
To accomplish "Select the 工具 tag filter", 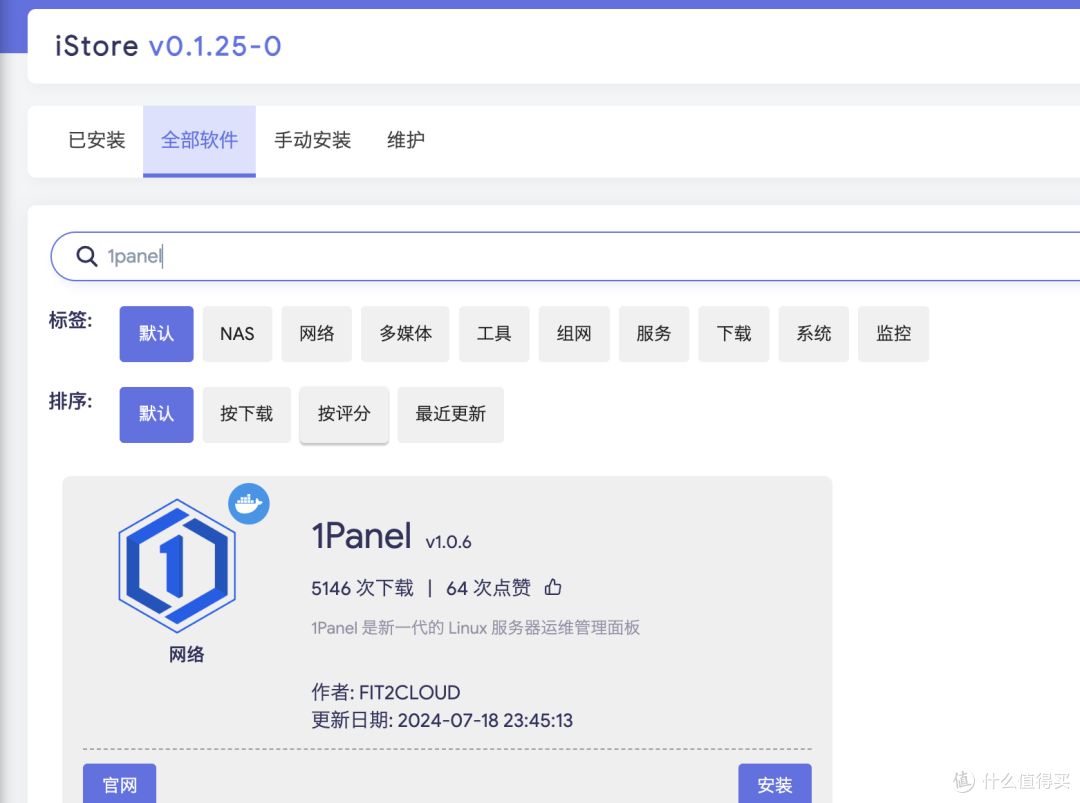I will pos(494,333).
